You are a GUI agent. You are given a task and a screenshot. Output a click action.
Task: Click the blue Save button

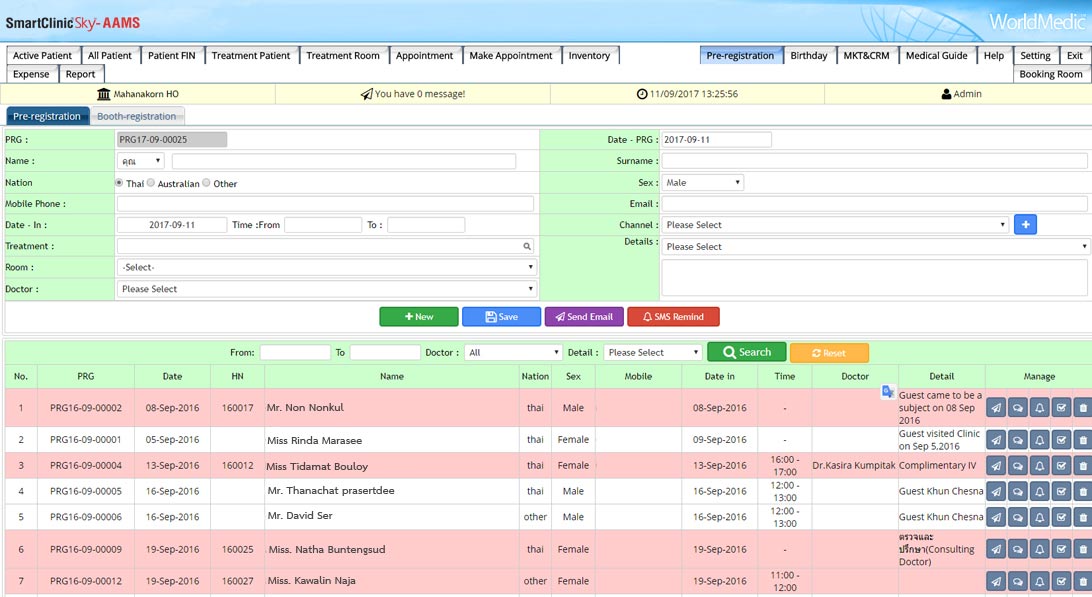tap(501, 317)
